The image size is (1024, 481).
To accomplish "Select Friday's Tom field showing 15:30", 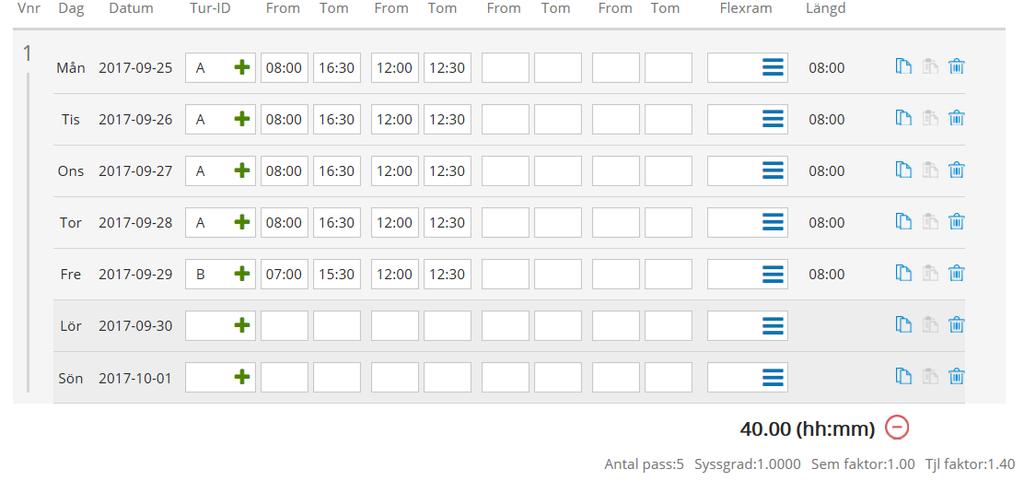I will (336, 274).
